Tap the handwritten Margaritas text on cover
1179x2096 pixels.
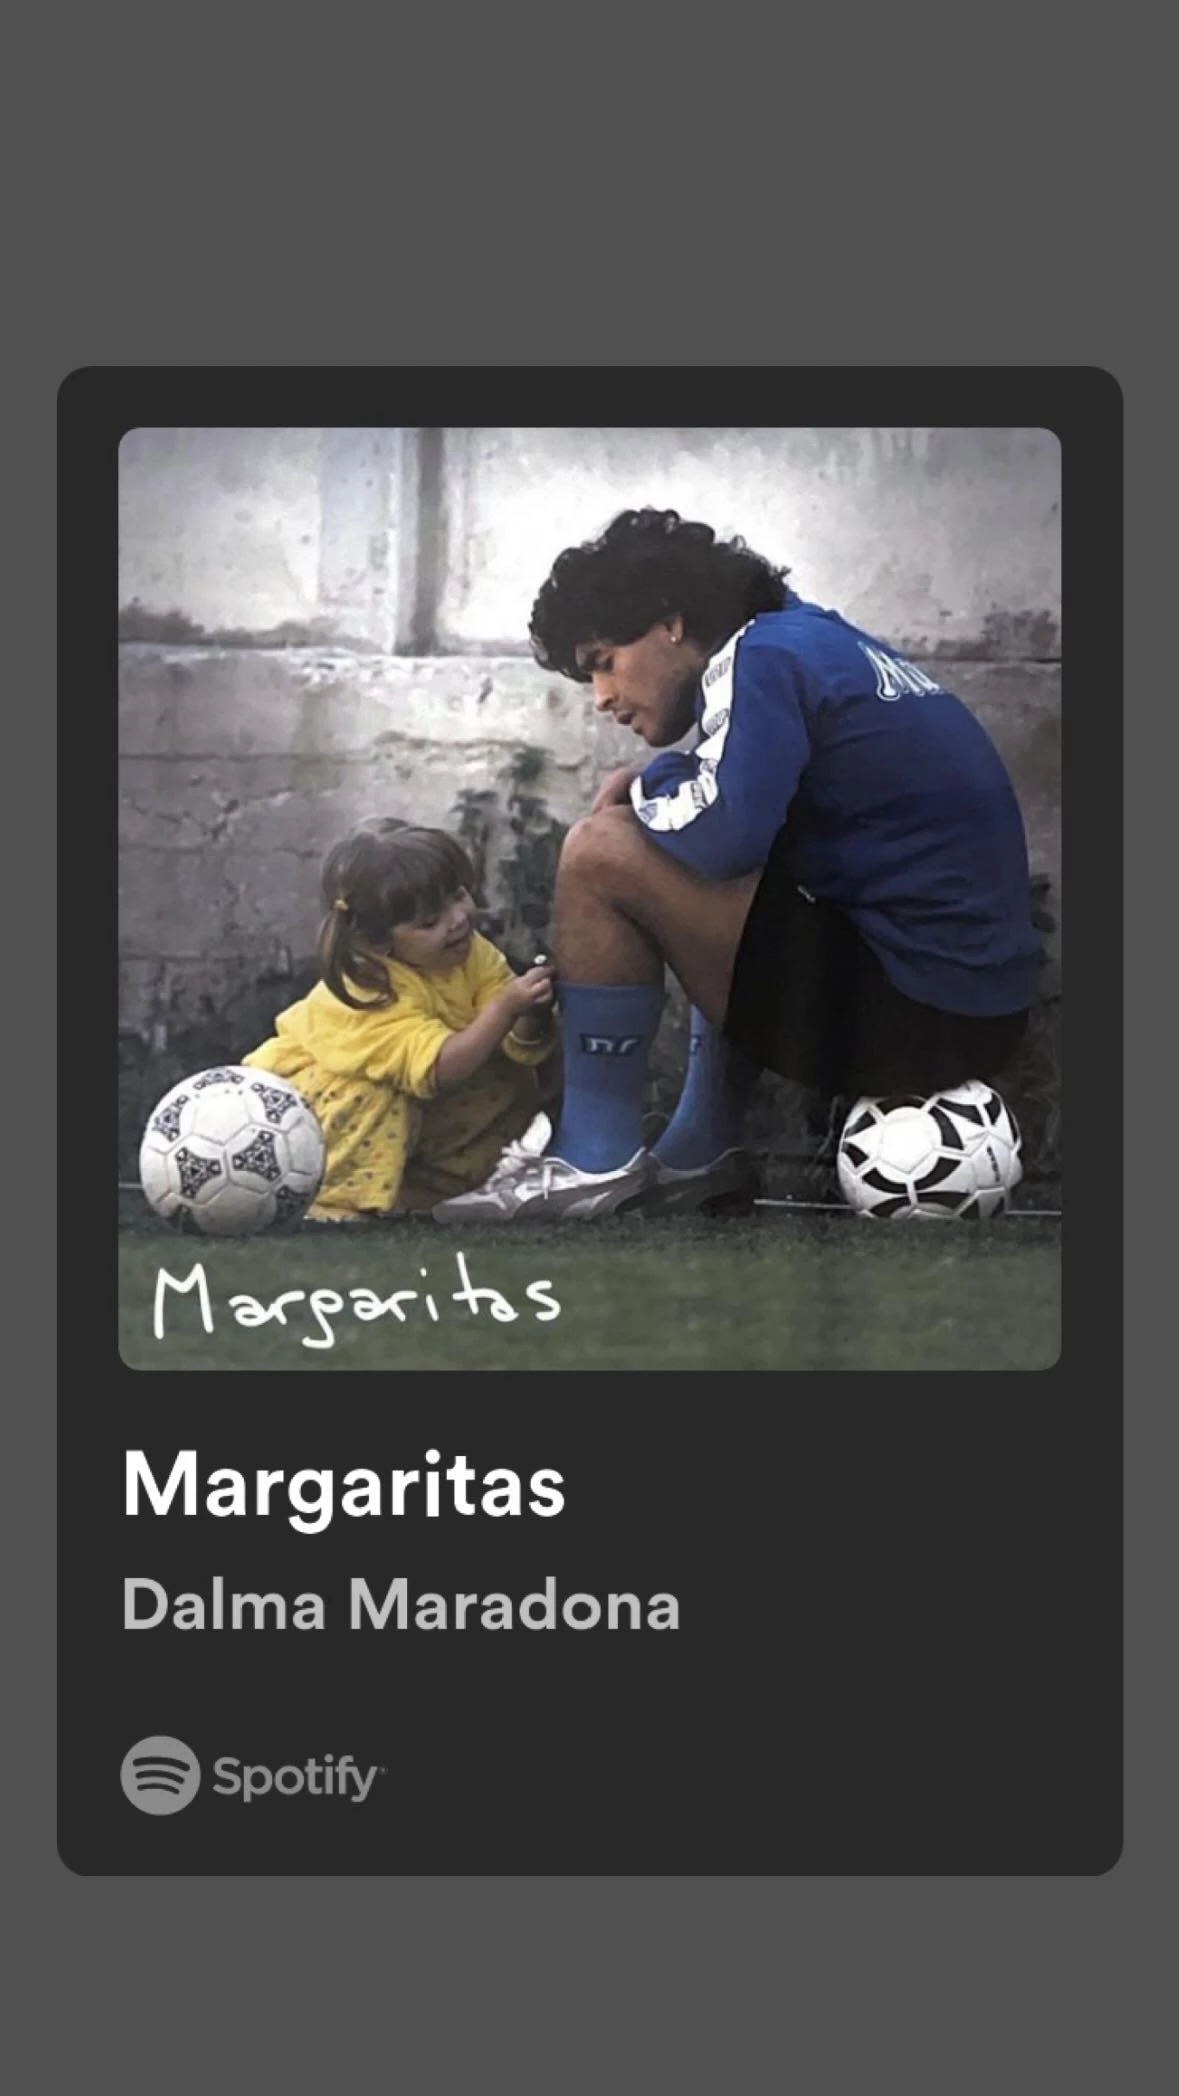tap(355, 1300)
